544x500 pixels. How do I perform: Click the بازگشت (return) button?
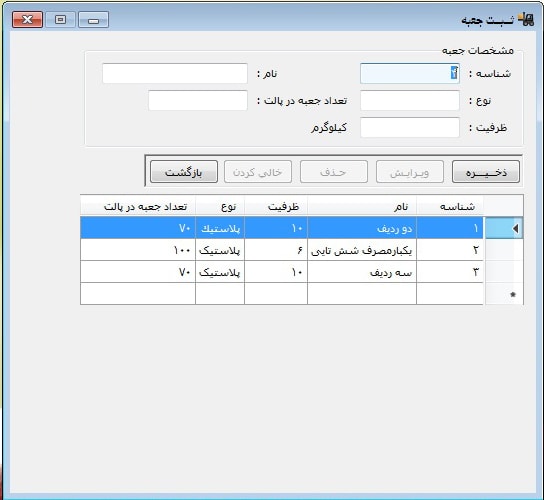point(184,172)
